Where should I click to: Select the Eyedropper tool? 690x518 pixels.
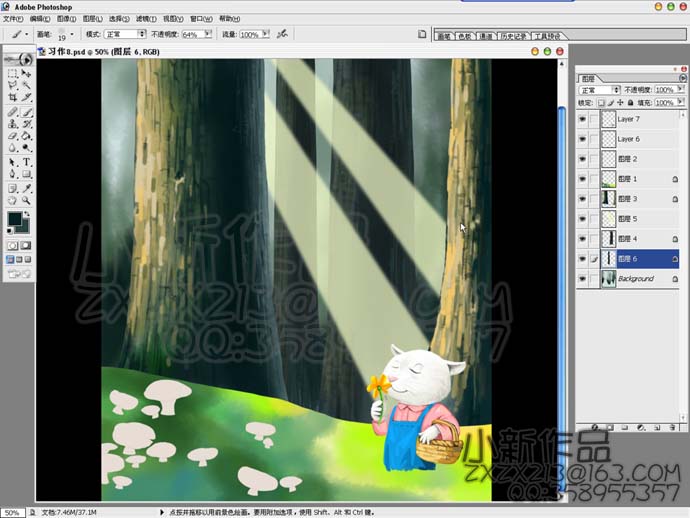coord(26,189)
